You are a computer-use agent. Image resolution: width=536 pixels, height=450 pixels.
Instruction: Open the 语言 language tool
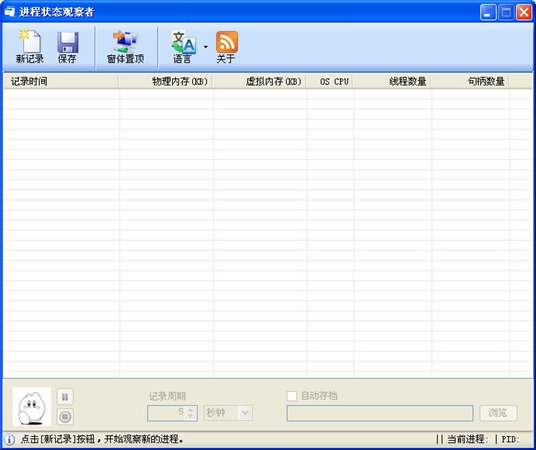183,47
